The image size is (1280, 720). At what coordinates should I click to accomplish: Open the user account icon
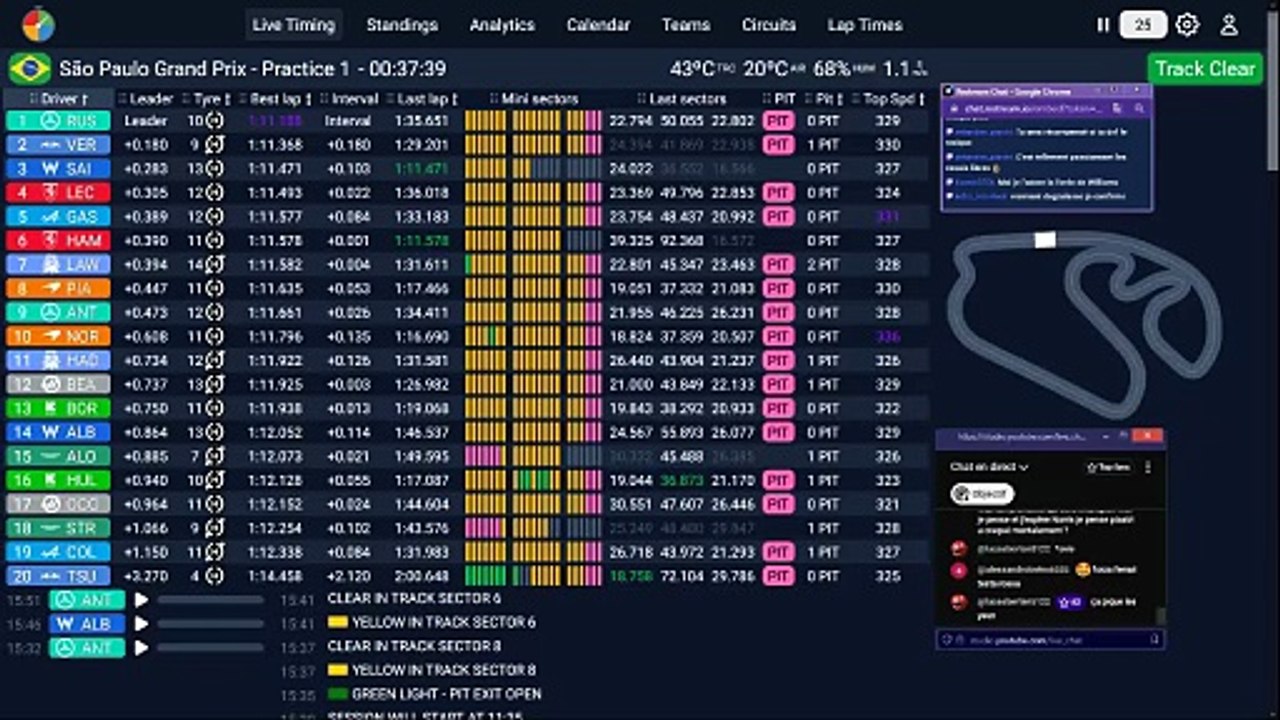(x=1229, y=25)
